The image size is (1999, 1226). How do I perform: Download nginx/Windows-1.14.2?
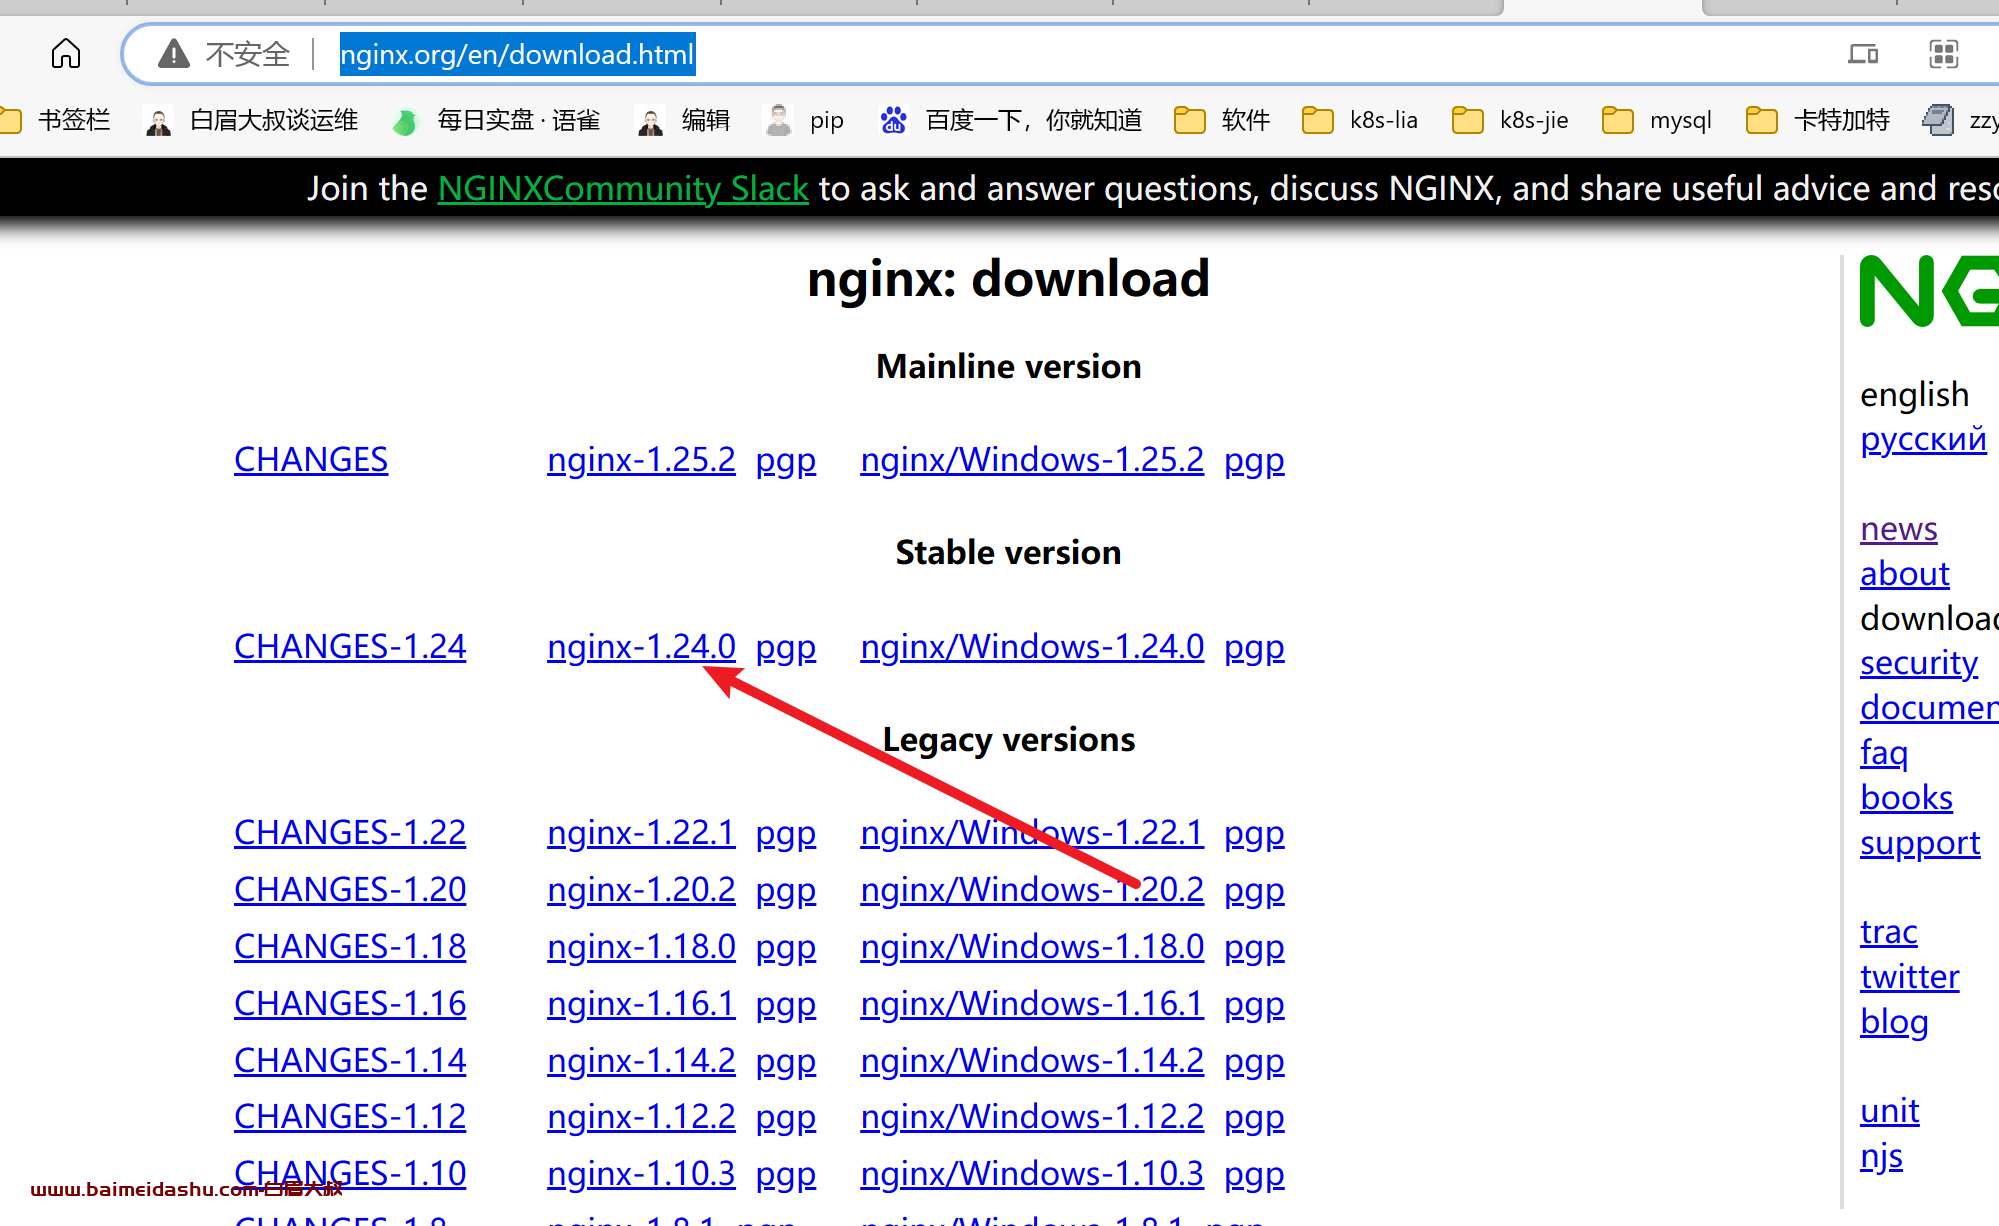point(1032,1060)
